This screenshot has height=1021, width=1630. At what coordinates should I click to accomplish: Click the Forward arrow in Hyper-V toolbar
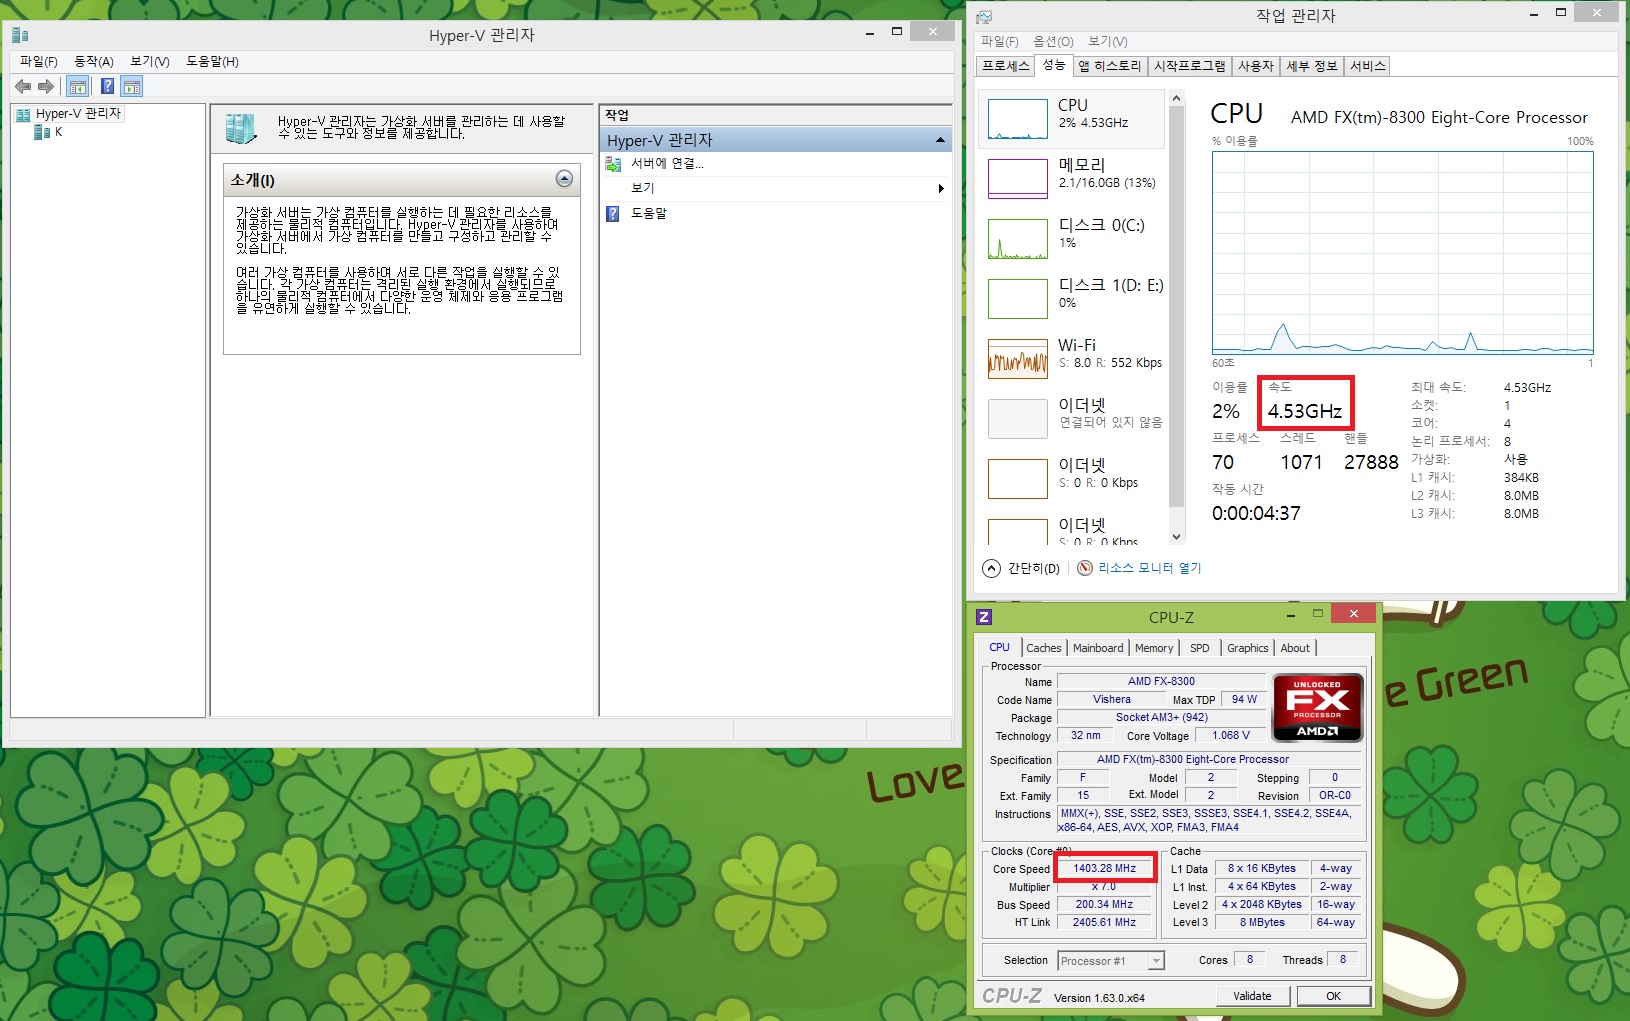46,86
